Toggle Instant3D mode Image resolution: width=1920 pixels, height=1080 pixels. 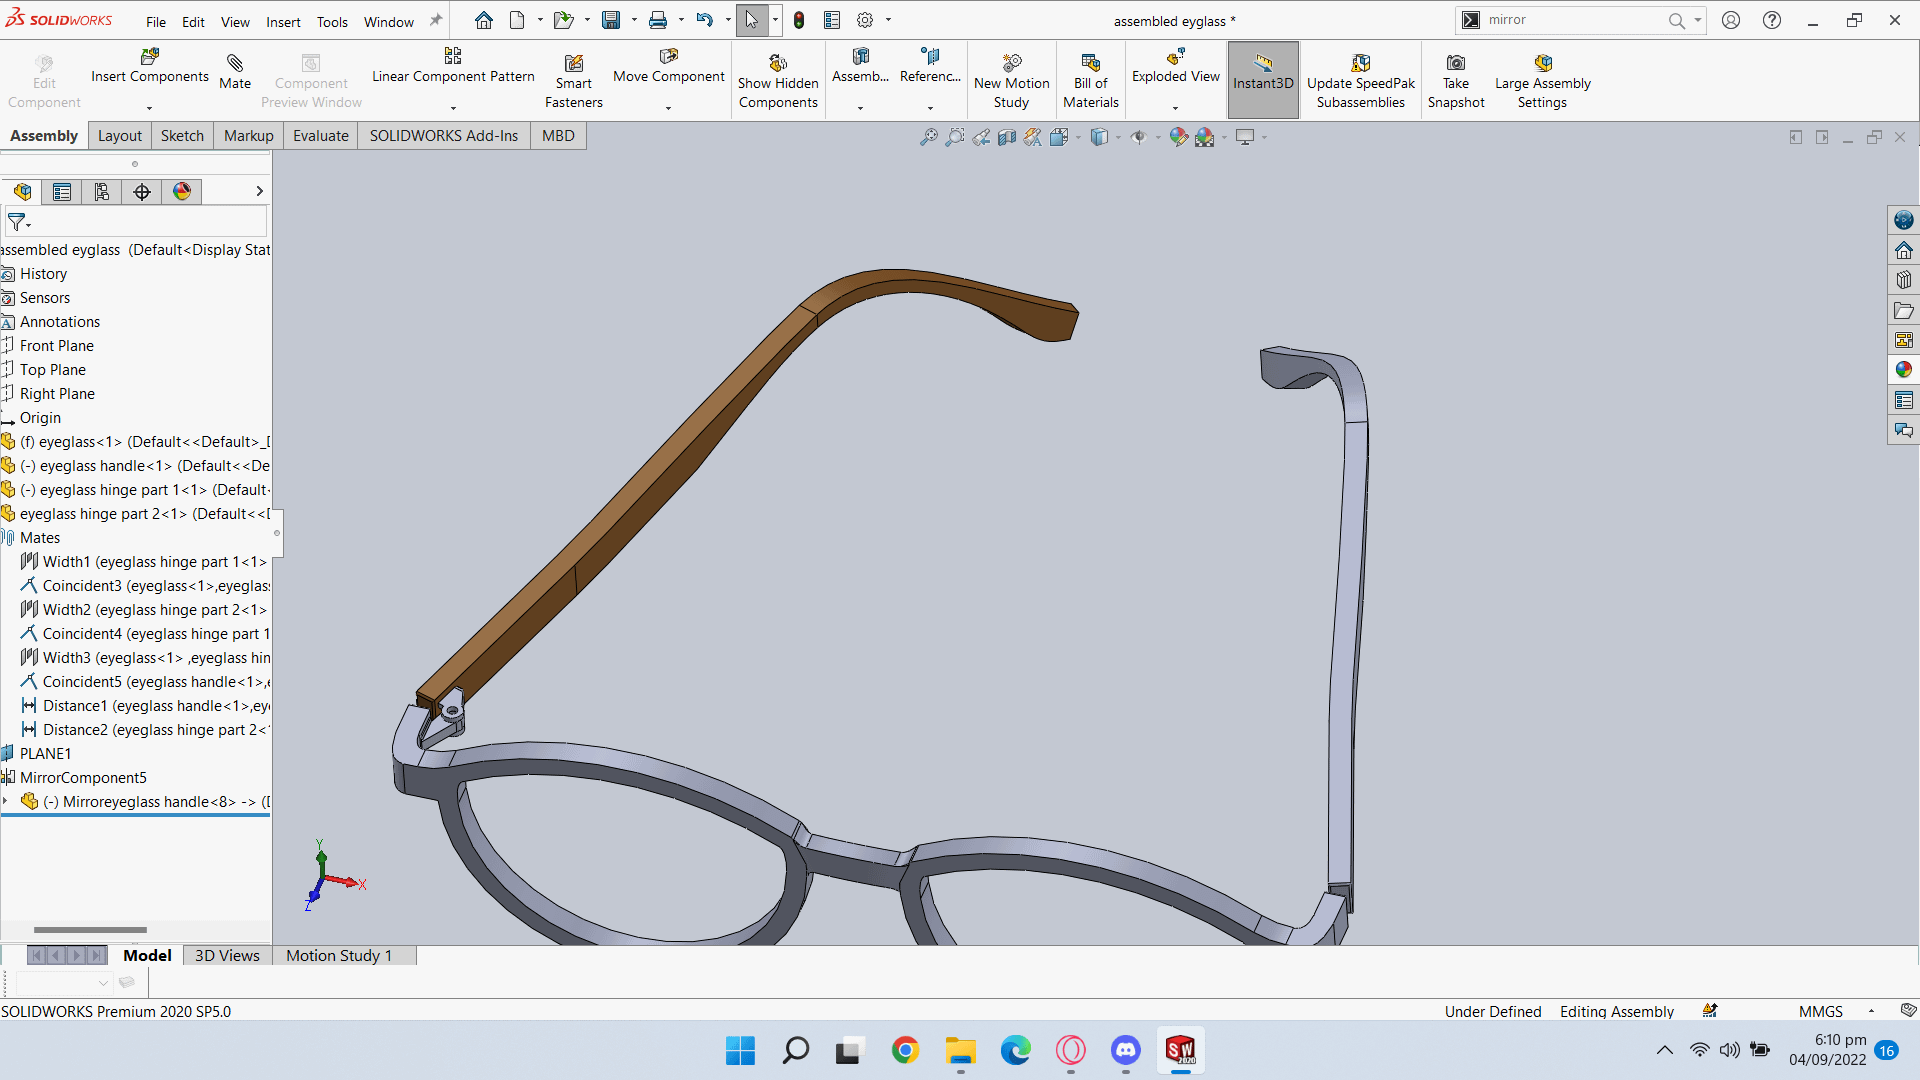coord(1263,80)
